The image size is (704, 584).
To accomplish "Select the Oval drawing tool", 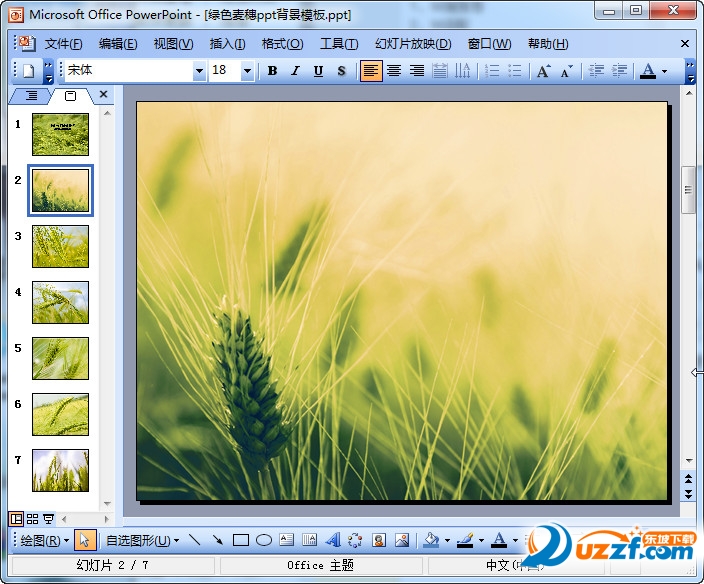I will 264,540.
